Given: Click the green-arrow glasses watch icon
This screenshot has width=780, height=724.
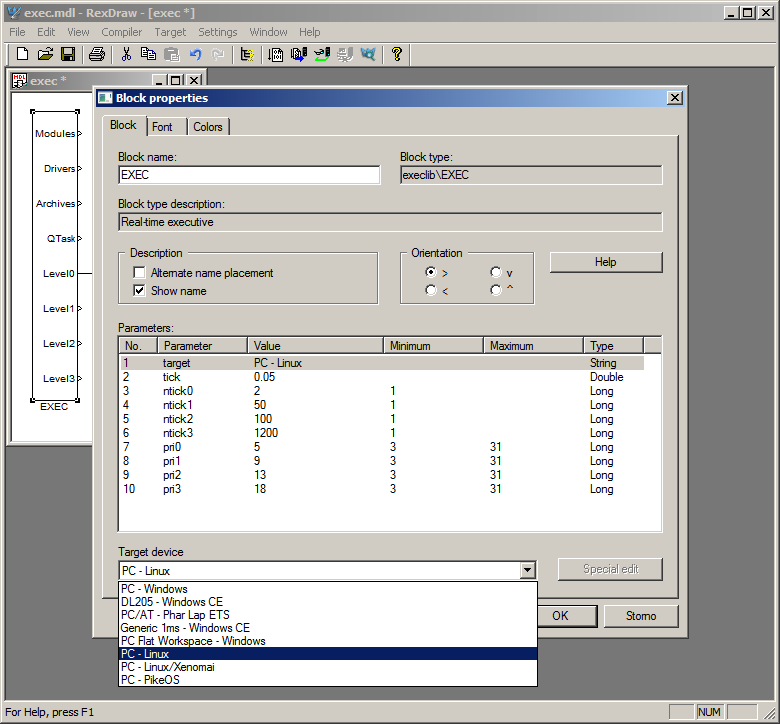Looking at the screenshot, I should [x=322, y=54].
